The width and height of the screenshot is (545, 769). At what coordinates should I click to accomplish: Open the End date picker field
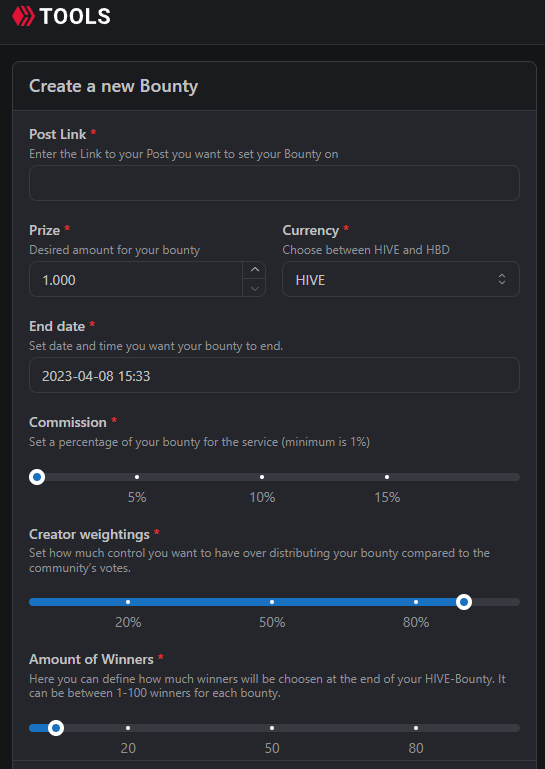click(274, 375)
